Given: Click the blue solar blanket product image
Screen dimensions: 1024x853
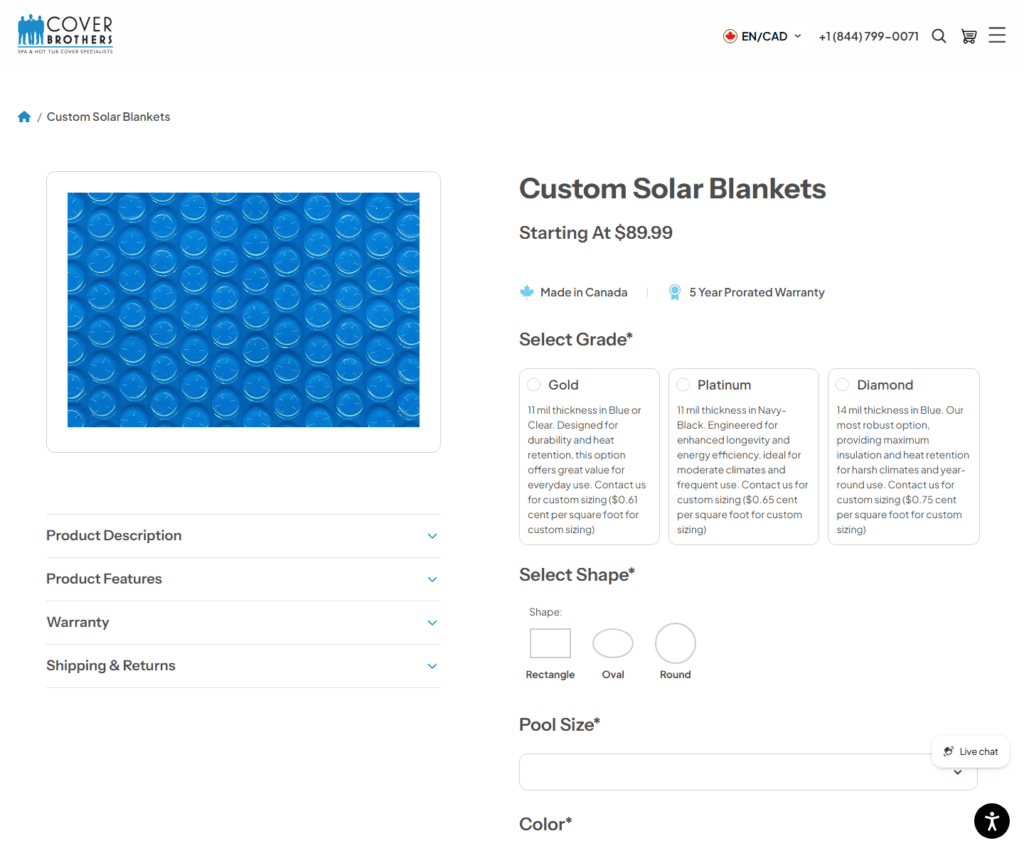Looking at the screenshot, I should [243, 310].
